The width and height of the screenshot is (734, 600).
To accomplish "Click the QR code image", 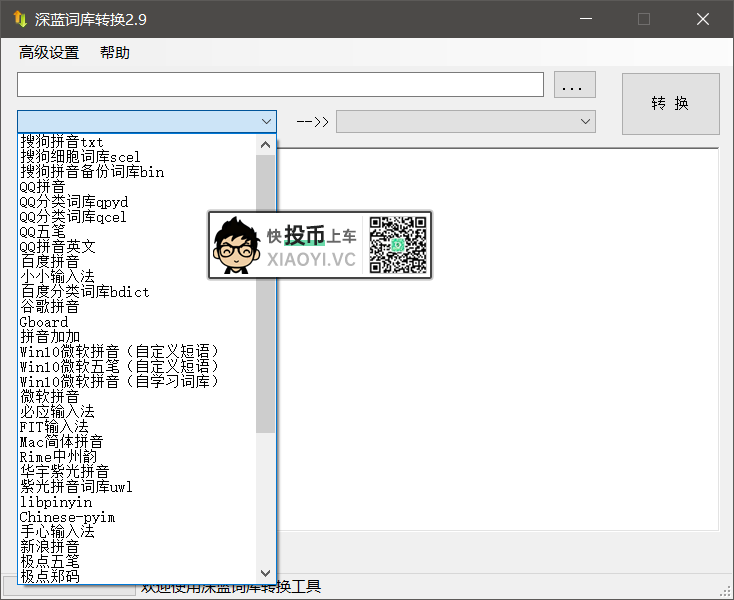I will tap(398, 245).
